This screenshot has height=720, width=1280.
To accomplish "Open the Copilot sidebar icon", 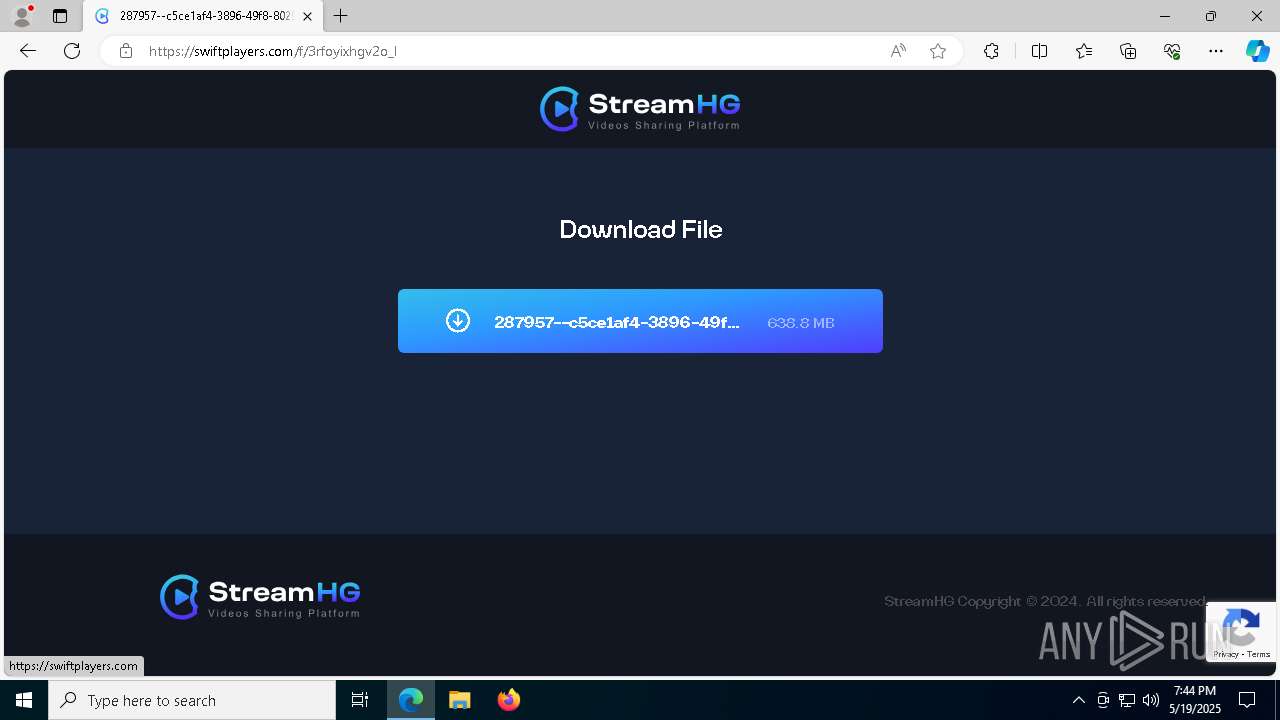I will [1257, 51].
